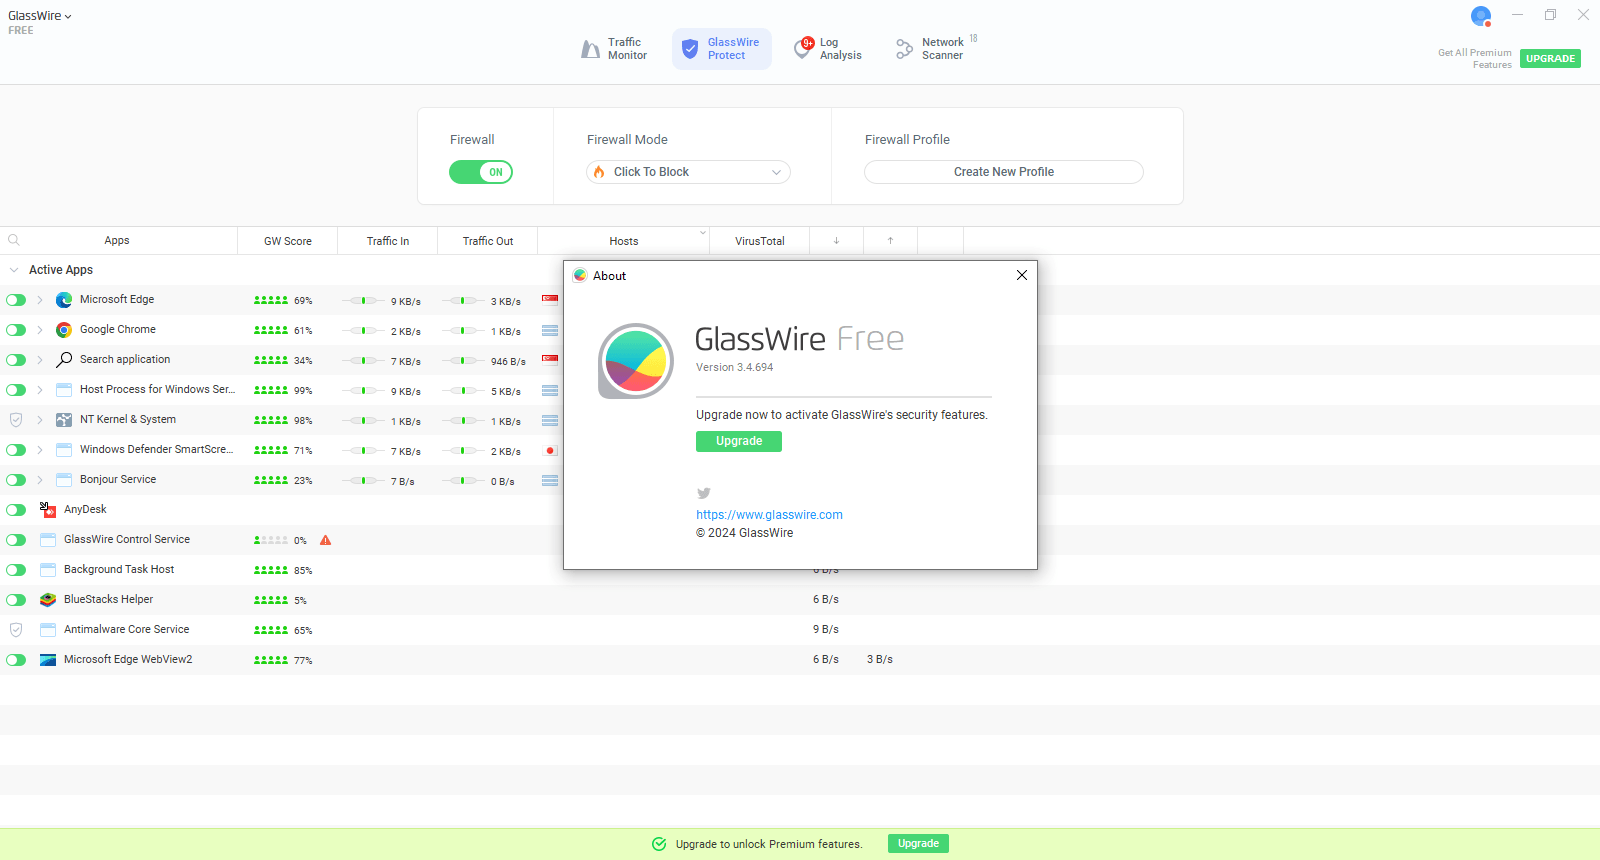Click the host flag in Microsoft Edge row
Screen dimensions: 1600x860
pos(550,300)
